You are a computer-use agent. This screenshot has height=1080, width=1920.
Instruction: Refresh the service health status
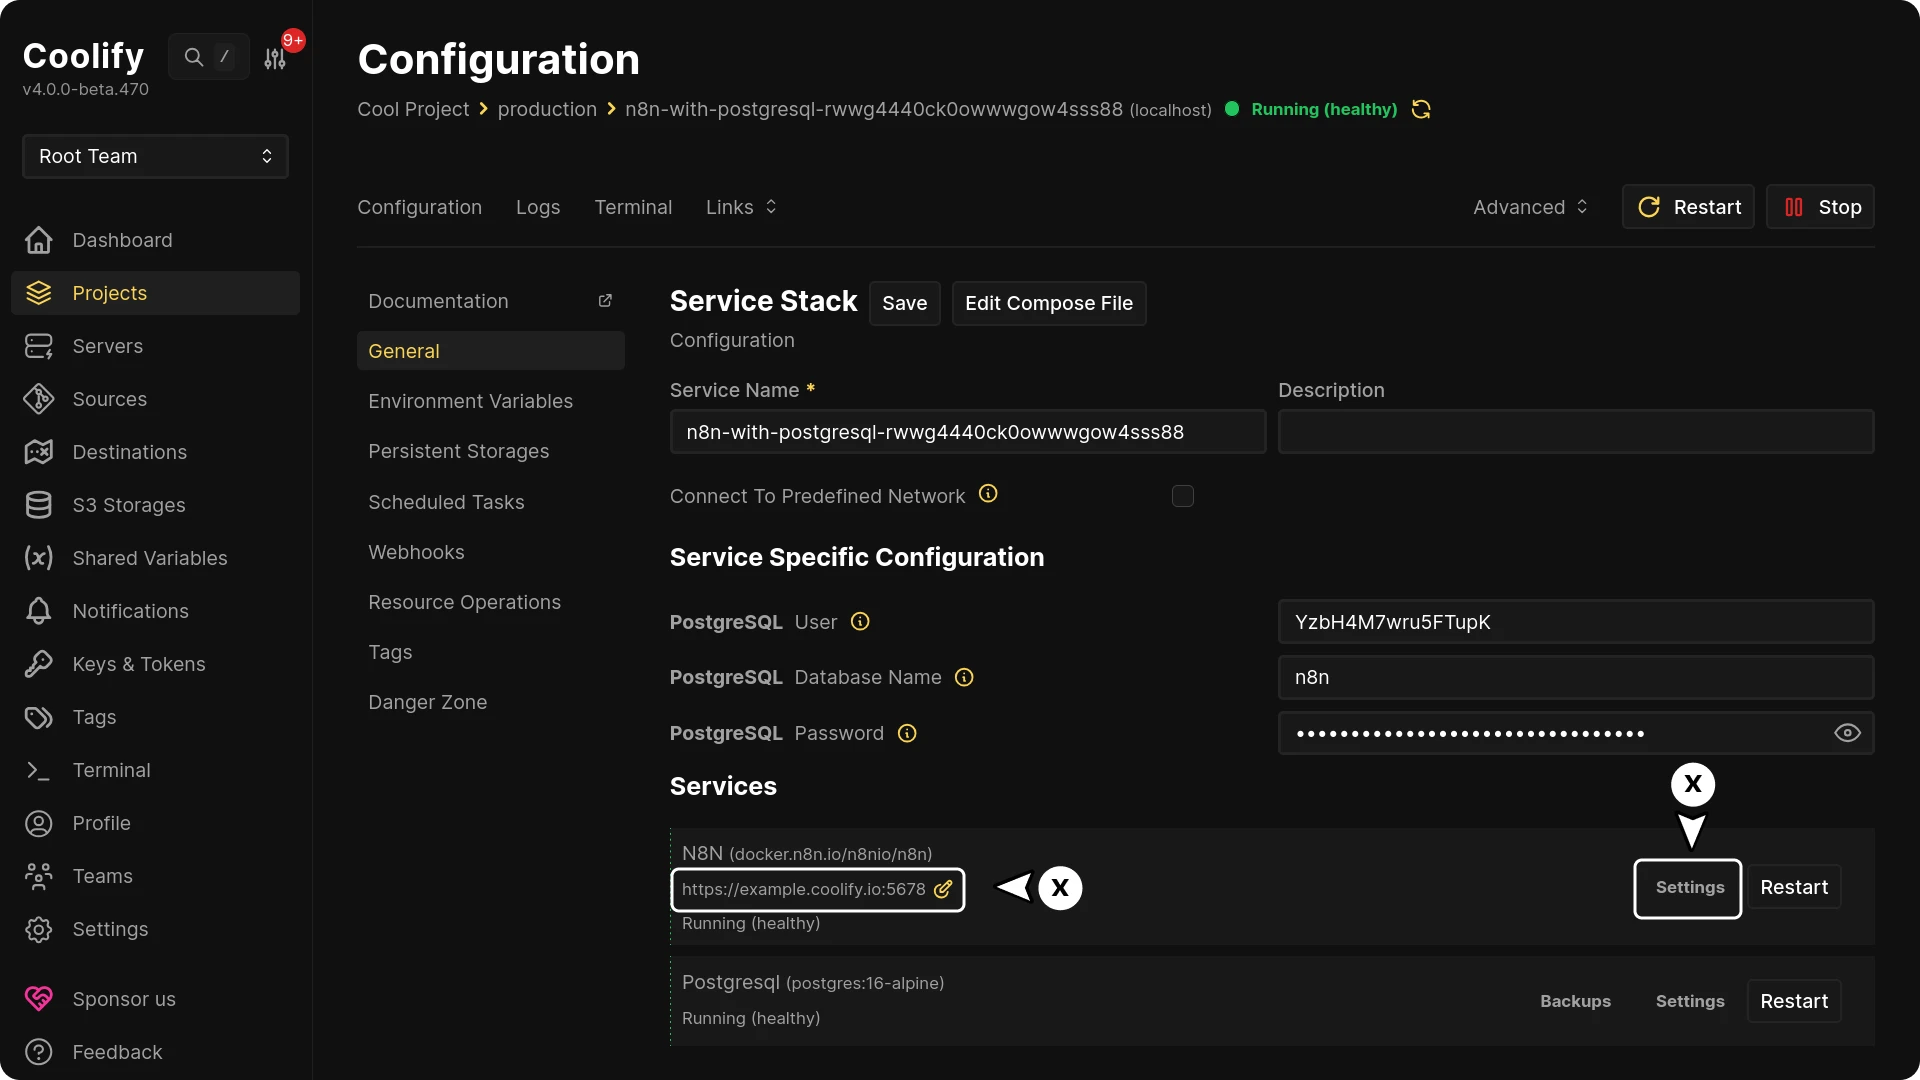point(1421,109)
